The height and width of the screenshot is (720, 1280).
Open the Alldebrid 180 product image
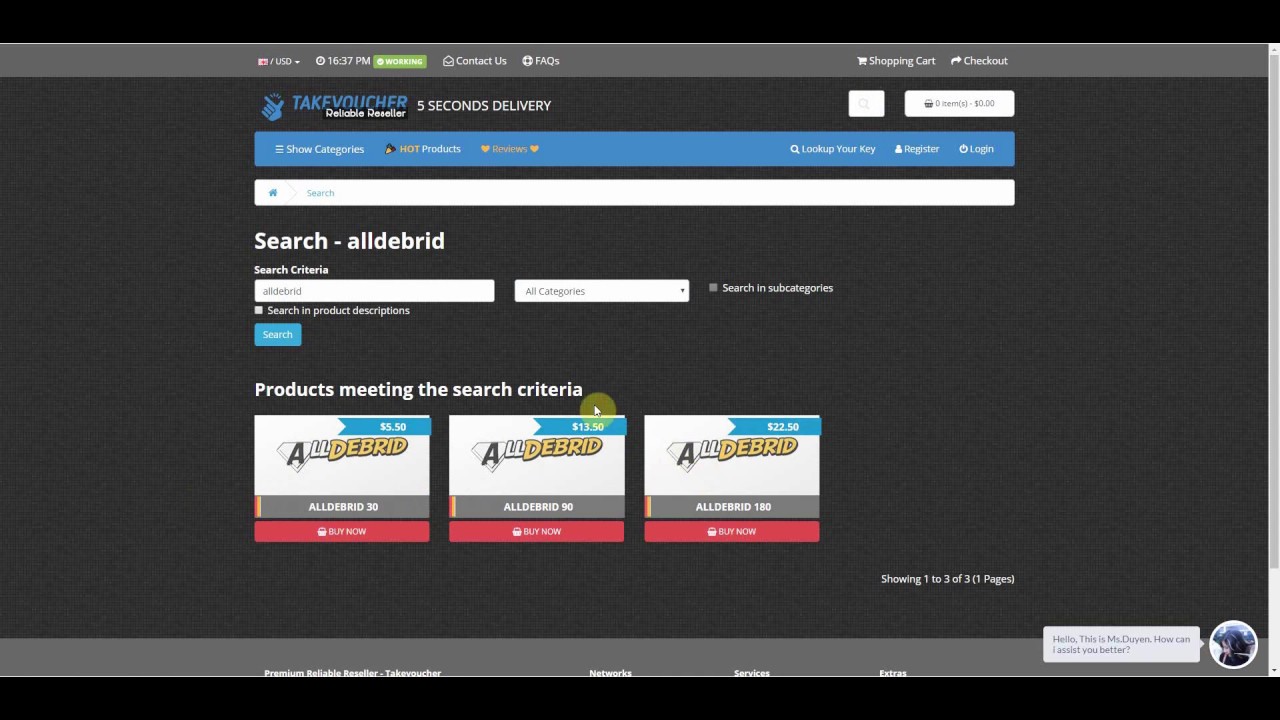coord(732,456)
